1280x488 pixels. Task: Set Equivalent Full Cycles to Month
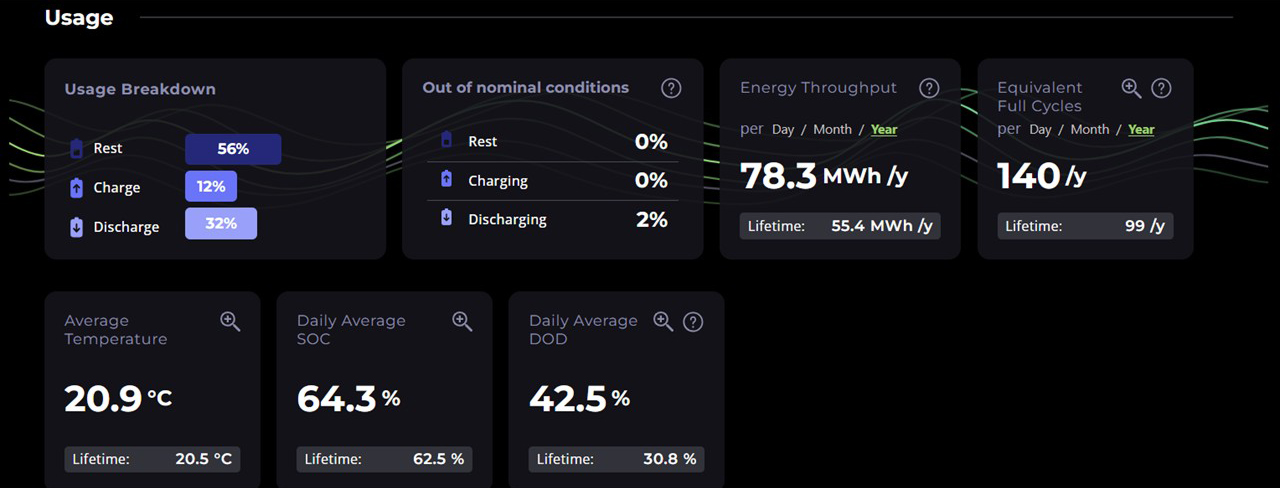point(1089,130)
